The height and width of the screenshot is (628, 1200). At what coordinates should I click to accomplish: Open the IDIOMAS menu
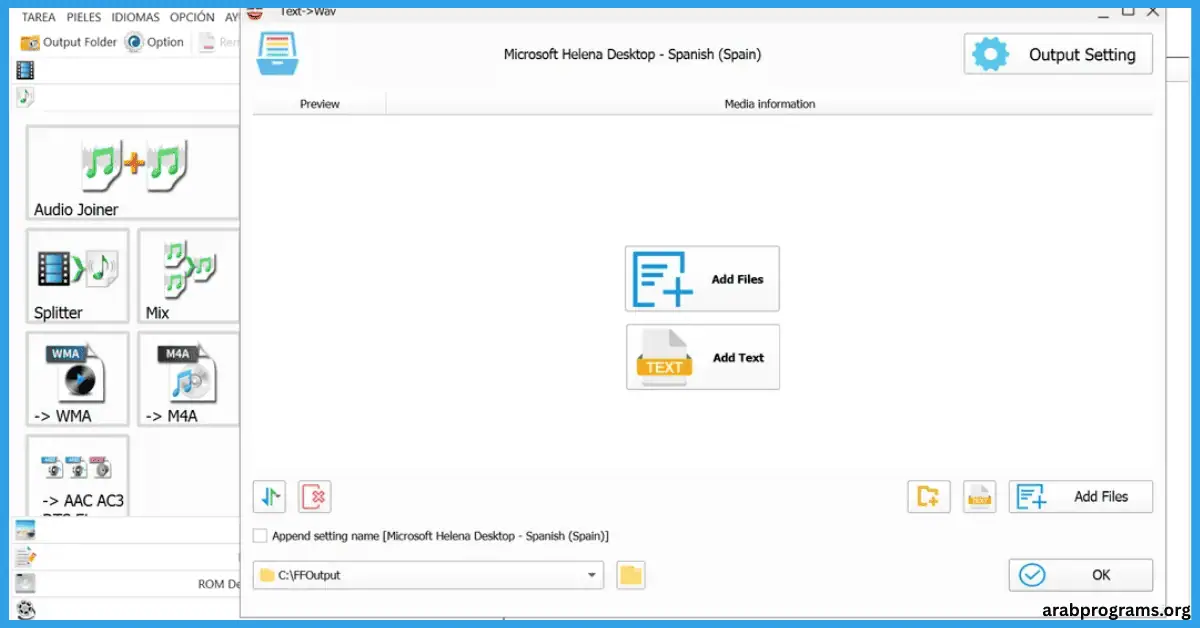pos(135,17)
